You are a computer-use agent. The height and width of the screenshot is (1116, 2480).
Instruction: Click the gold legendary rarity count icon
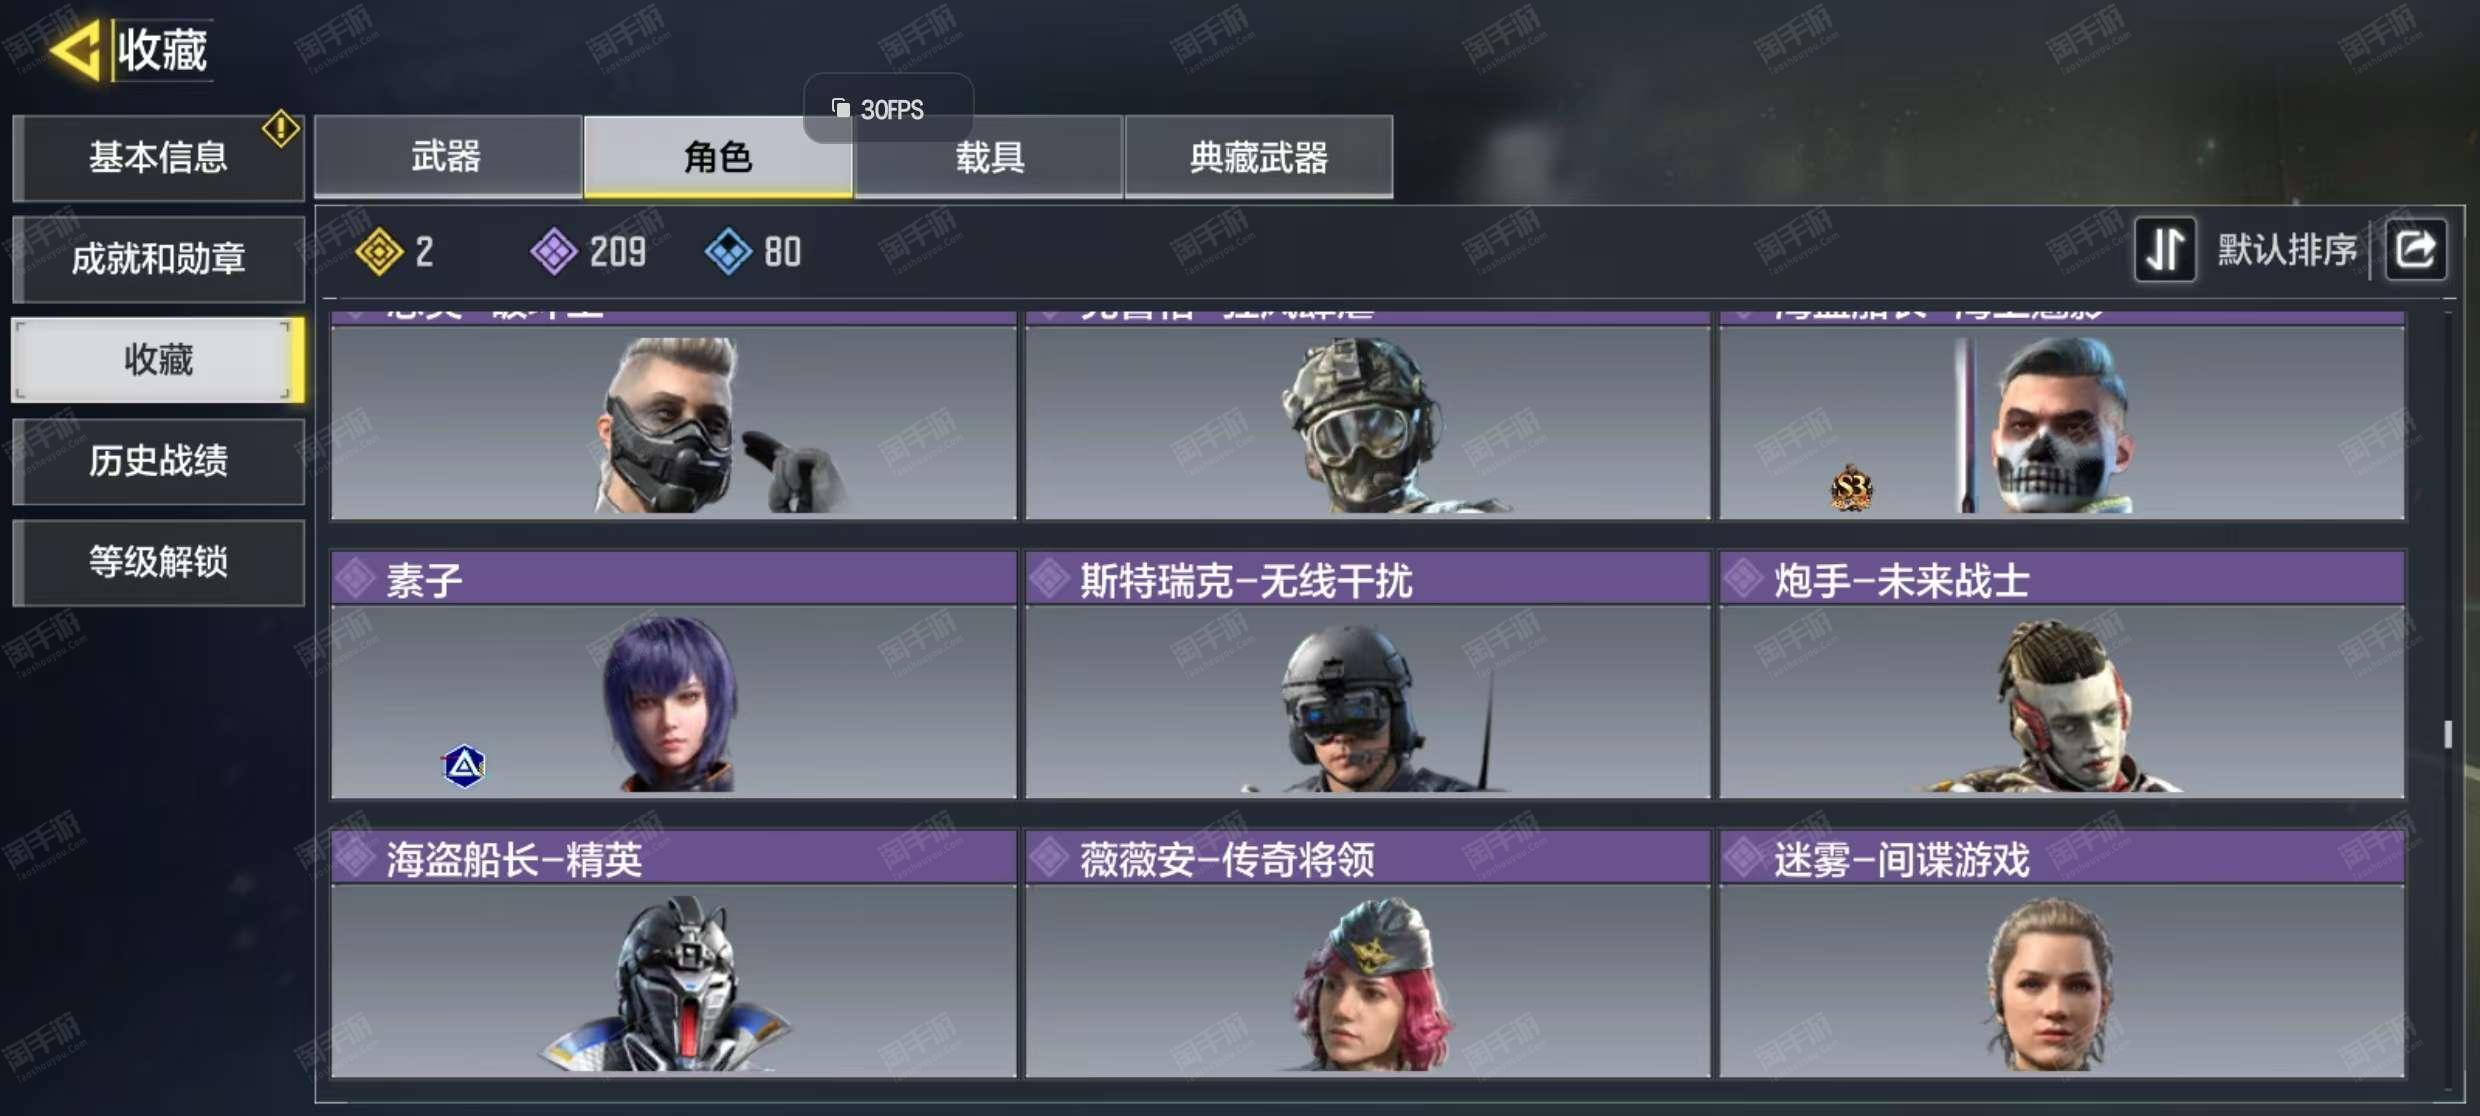379,251
